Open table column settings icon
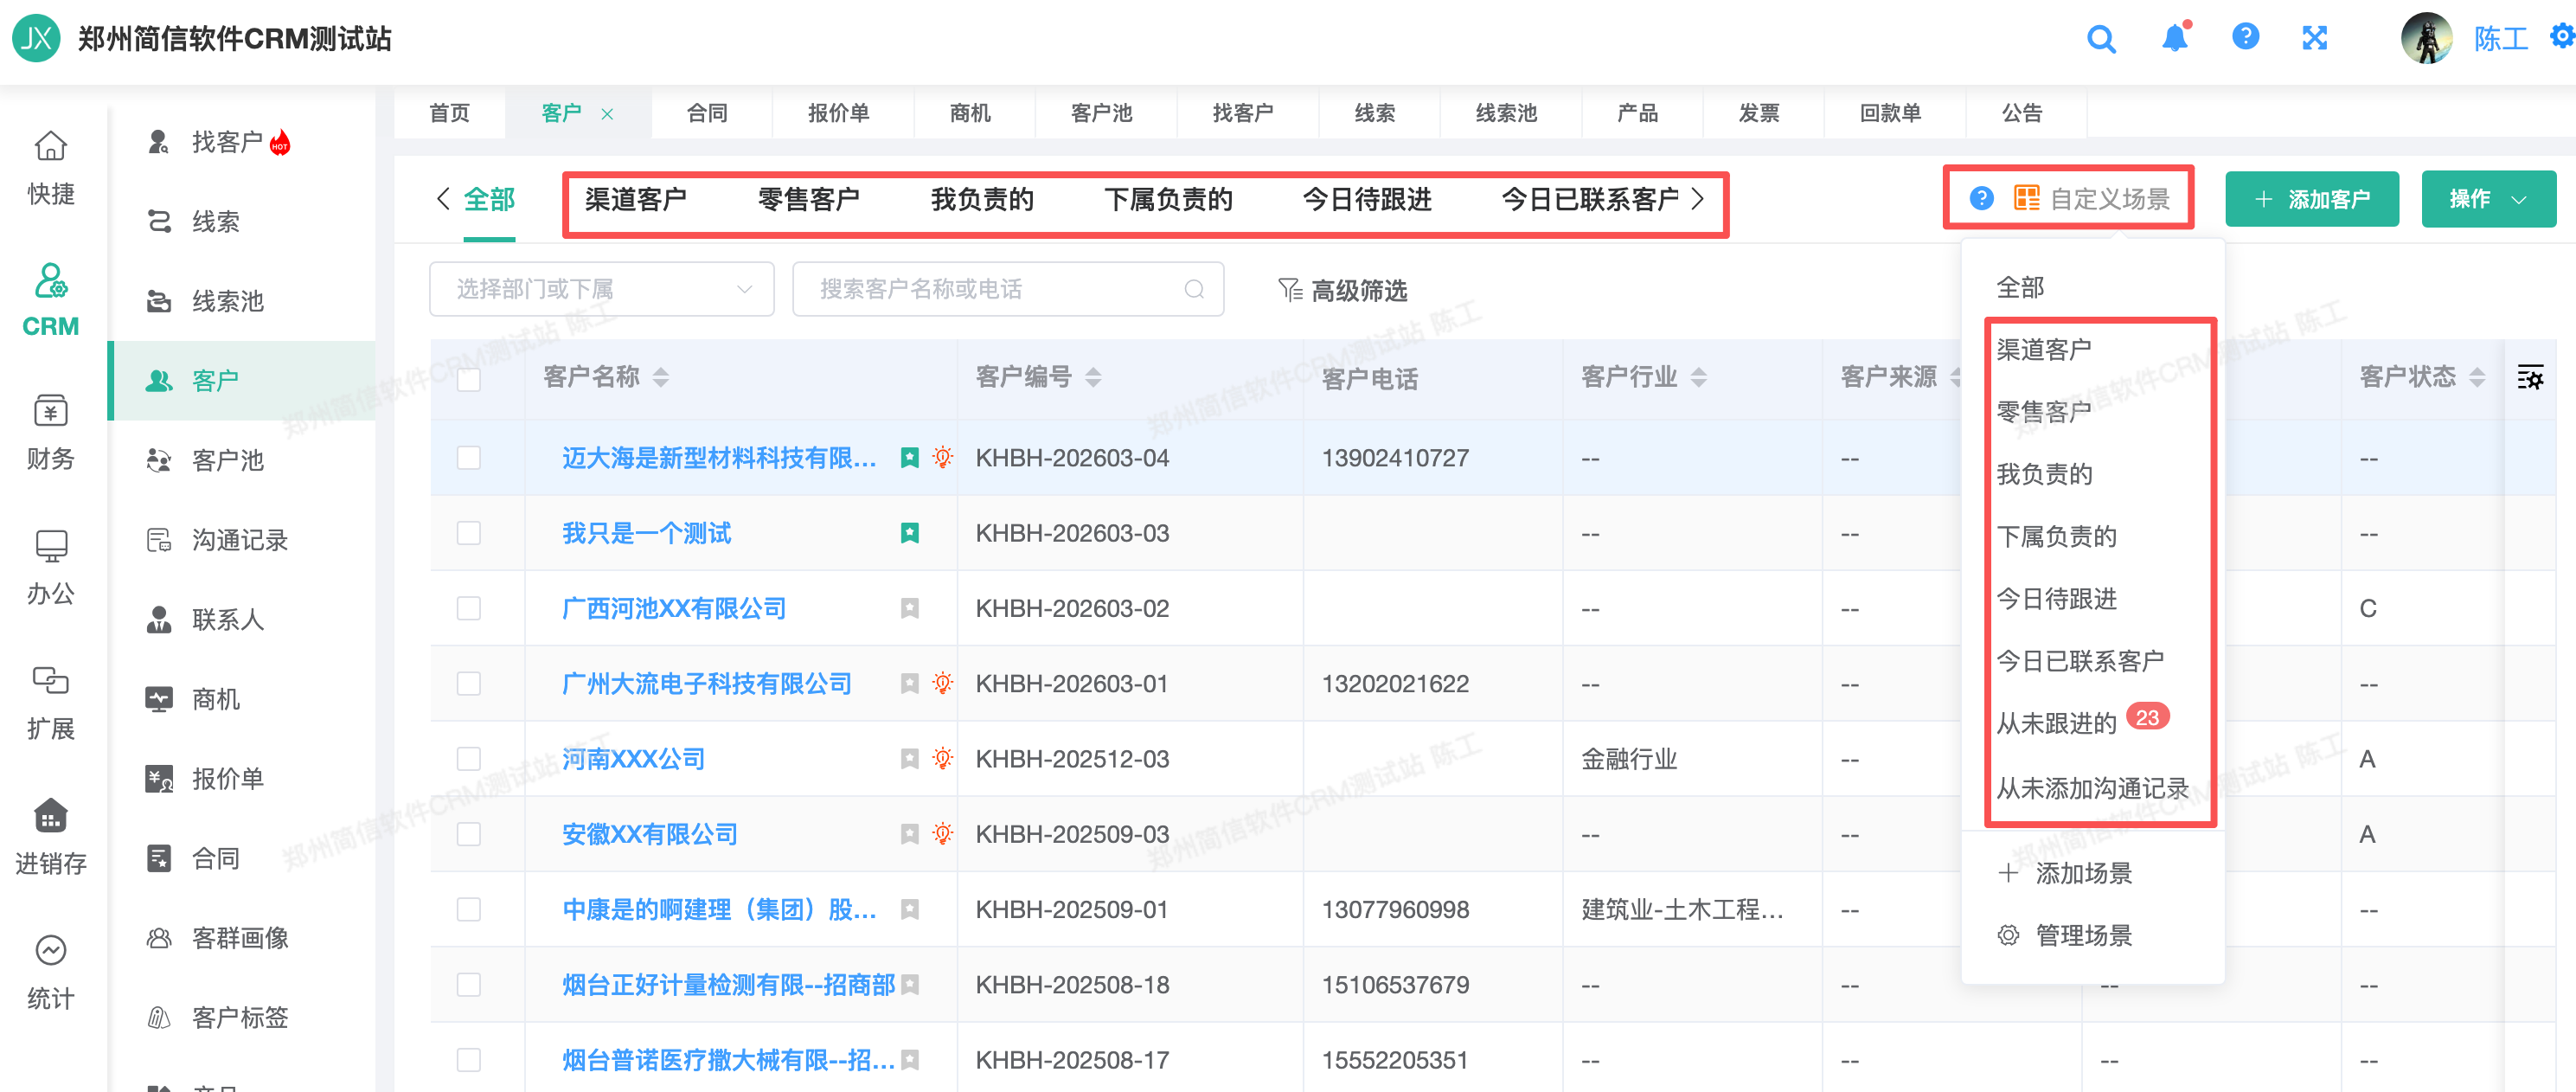Image resolution: width=2576 pixels, height=1092 pixels. [2530, 377]
